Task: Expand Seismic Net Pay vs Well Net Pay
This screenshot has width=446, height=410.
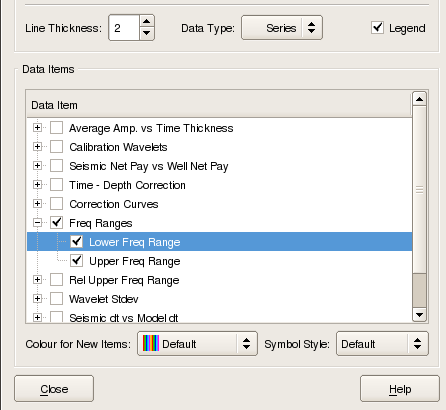Action: coord(37,166)
